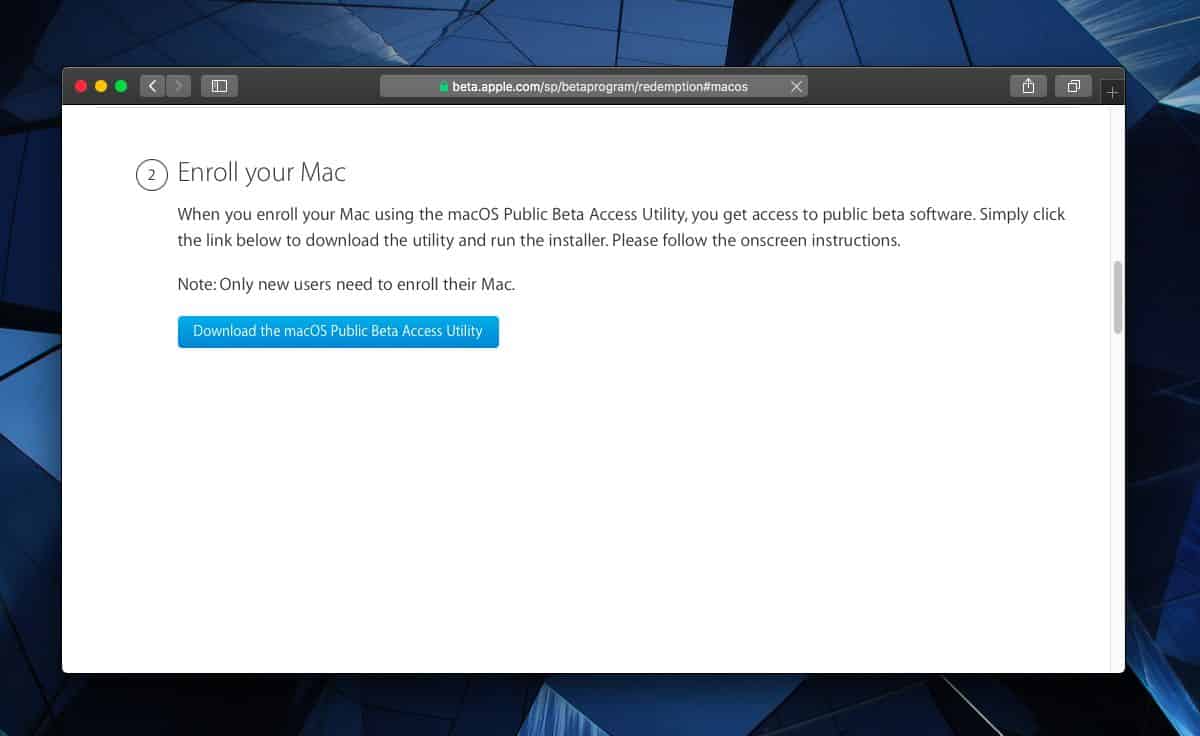Screen dimensions: 1200x736
Task: Close the Safari window with the red button
Action: tap(80, 86)
